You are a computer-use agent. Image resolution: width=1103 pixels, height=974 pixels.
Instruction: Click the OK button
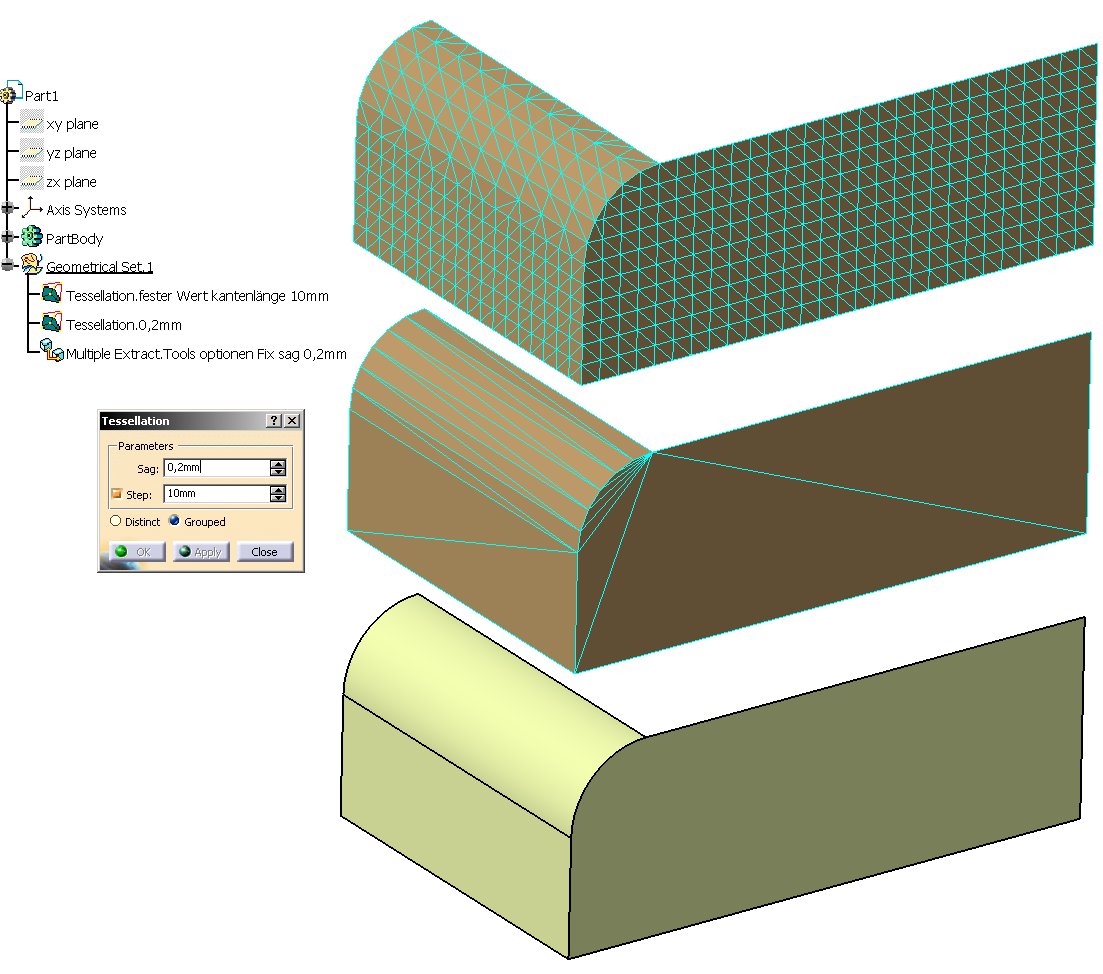click(x=137, y=552)
